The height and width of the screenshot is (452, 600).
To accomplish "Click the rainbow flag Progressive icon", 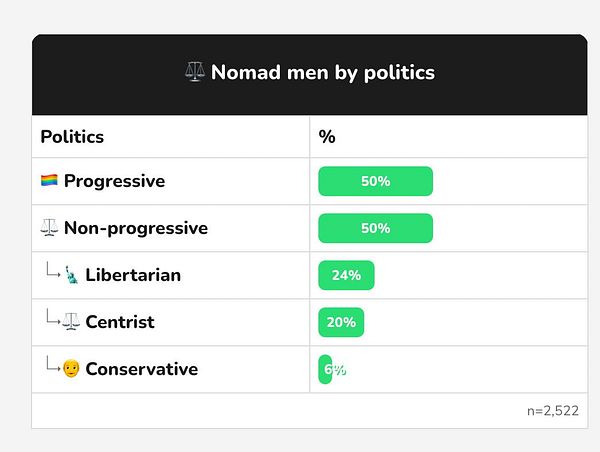I will pos(49,181).
